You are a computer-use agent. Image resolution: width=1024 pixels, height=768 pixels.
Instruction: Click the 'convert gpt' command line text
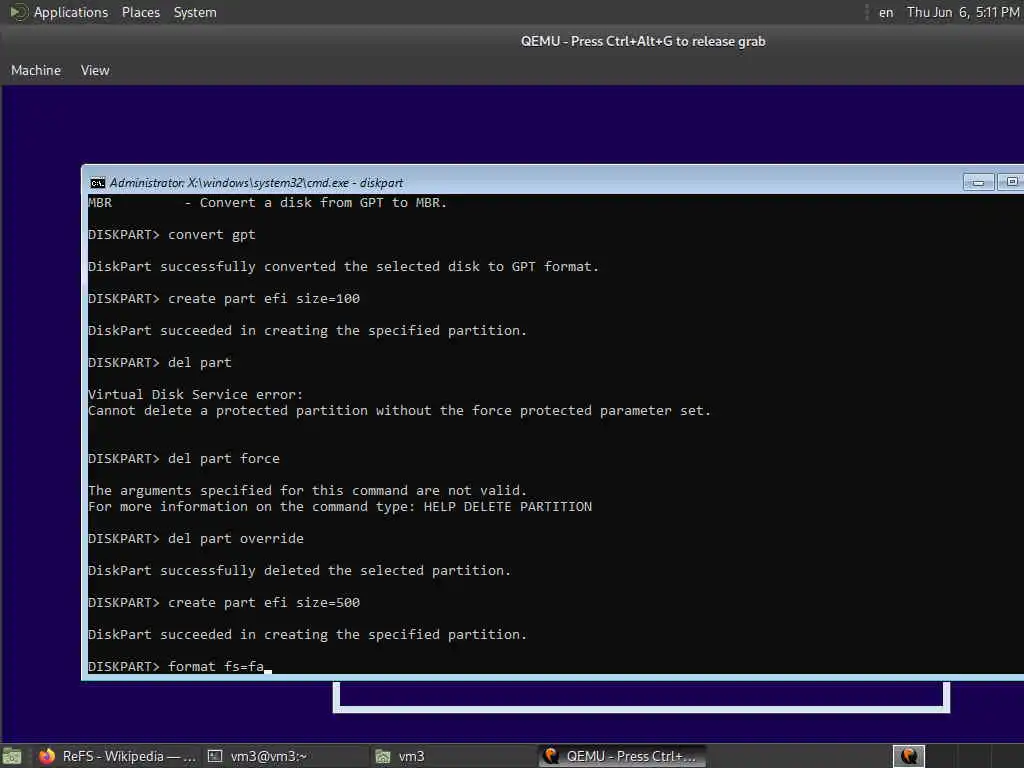(212, 234)
